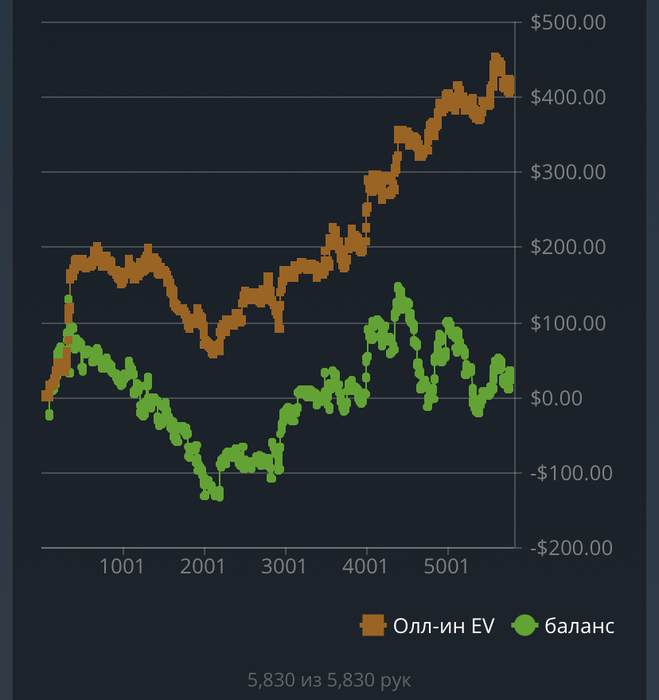The image size is (659, 700).
Task: Click the green balance line's lowest point
Action: [x=217, y=494]
